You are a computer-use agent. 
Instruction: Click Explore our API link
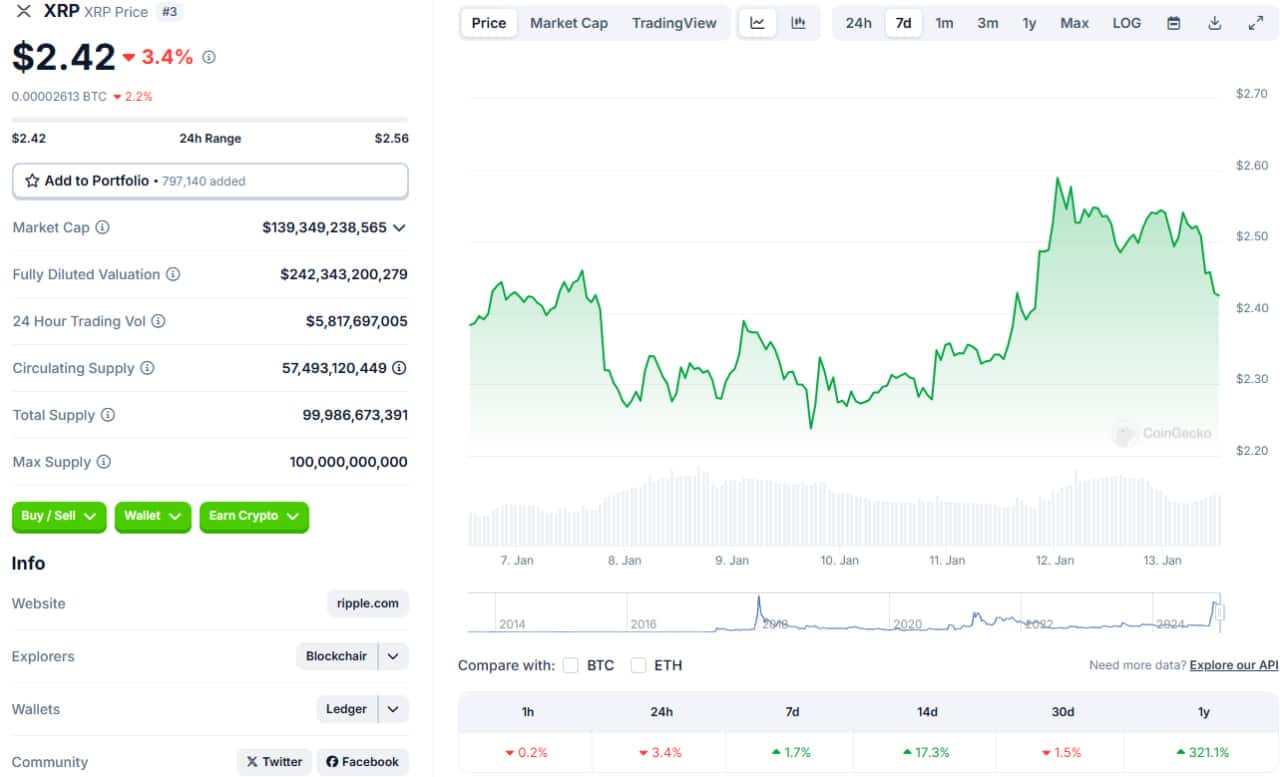pos(1234,665)
